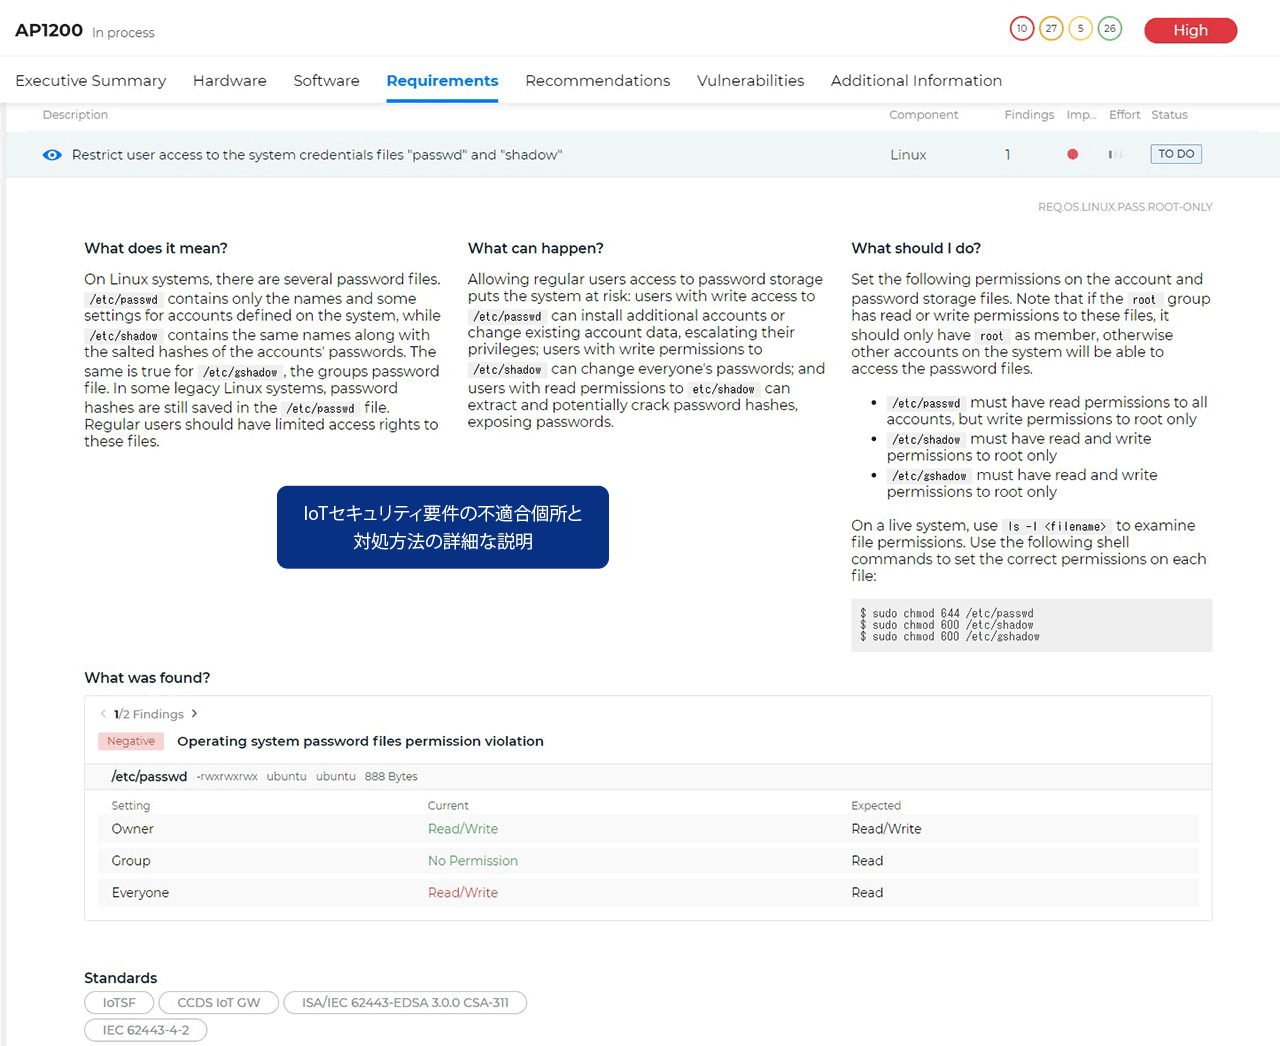This screenshot has height=1046, width=1280.
Task: Click the red circle badge showing 10
Action: click(x=1021, y=29)
